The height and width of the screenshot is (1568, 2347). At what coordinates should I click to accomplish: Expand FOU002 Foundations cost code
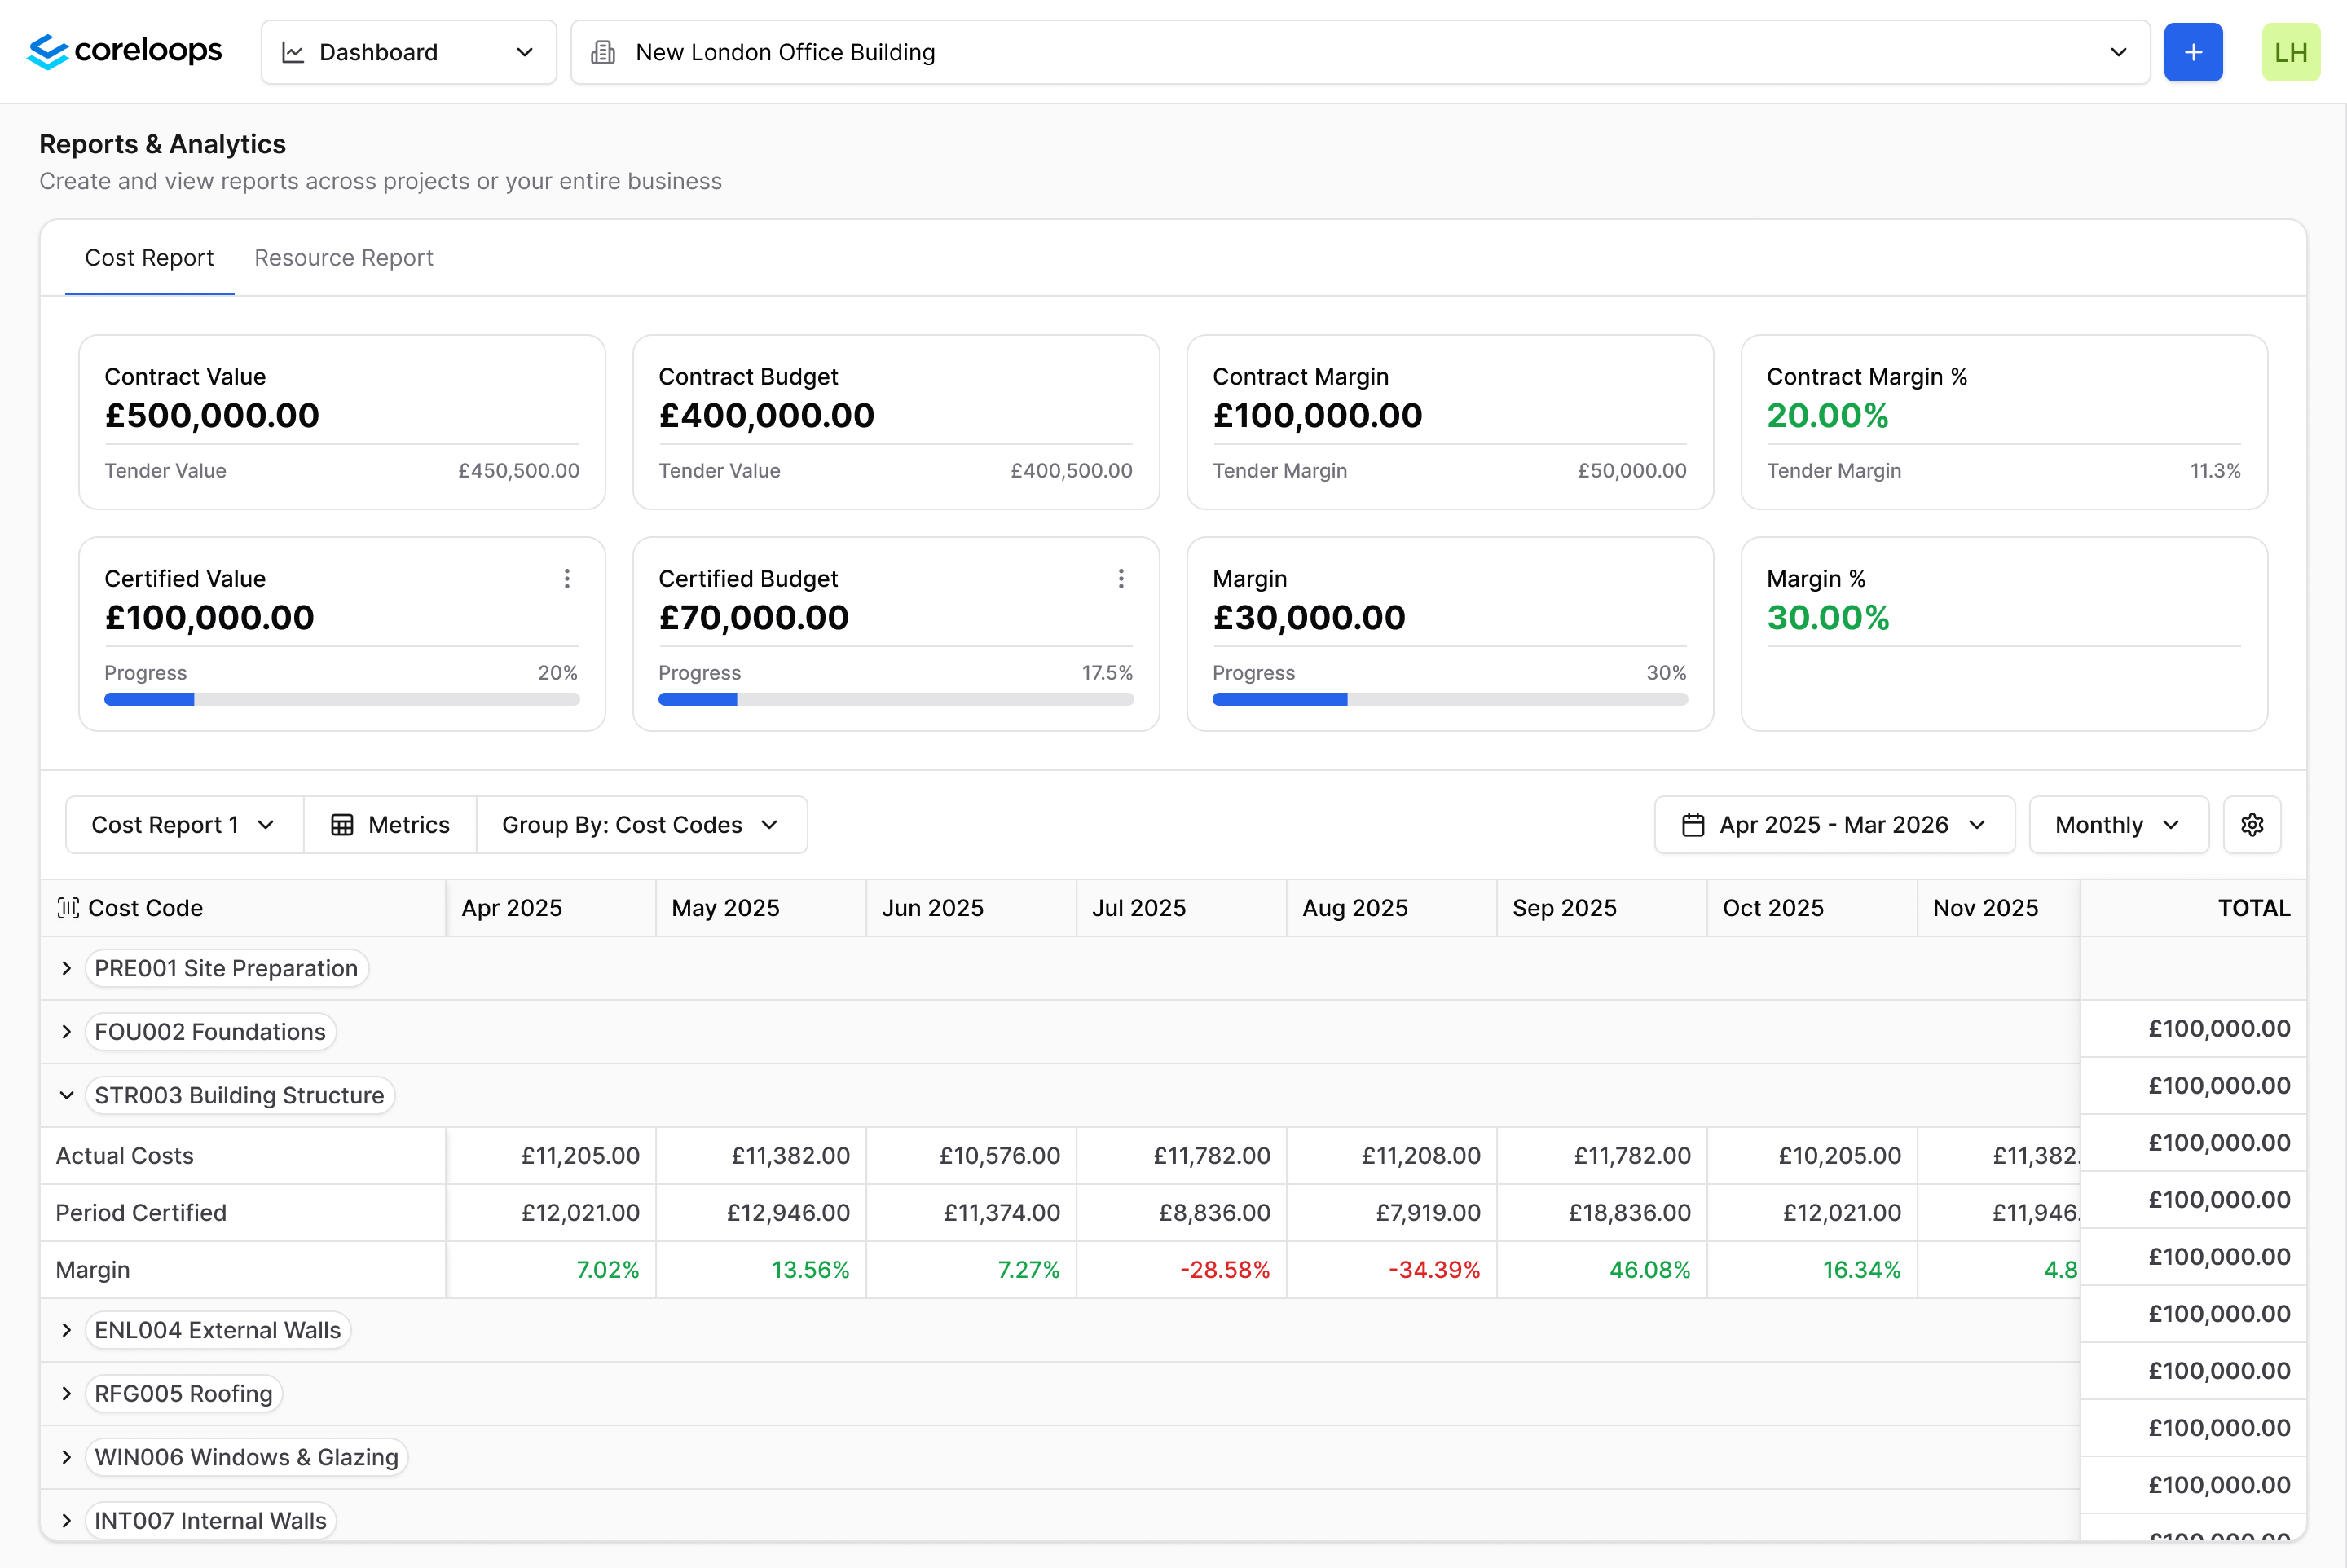[67, 1032]
